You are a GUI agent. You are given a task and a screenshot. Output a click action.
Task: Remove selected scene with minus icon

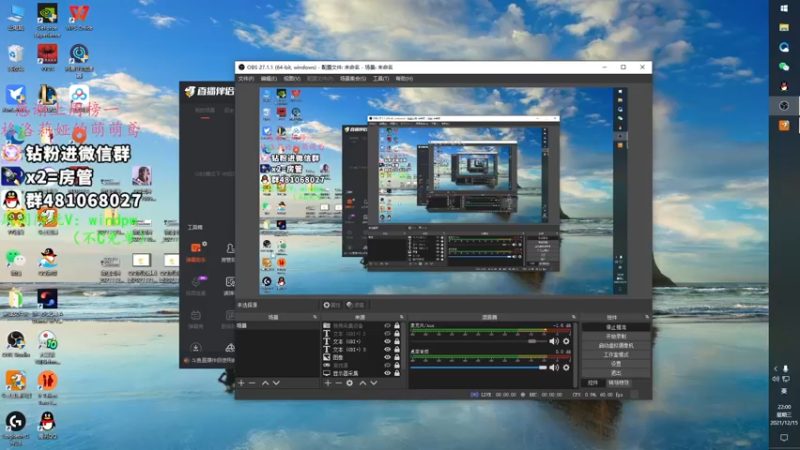[x=252, y=383]
